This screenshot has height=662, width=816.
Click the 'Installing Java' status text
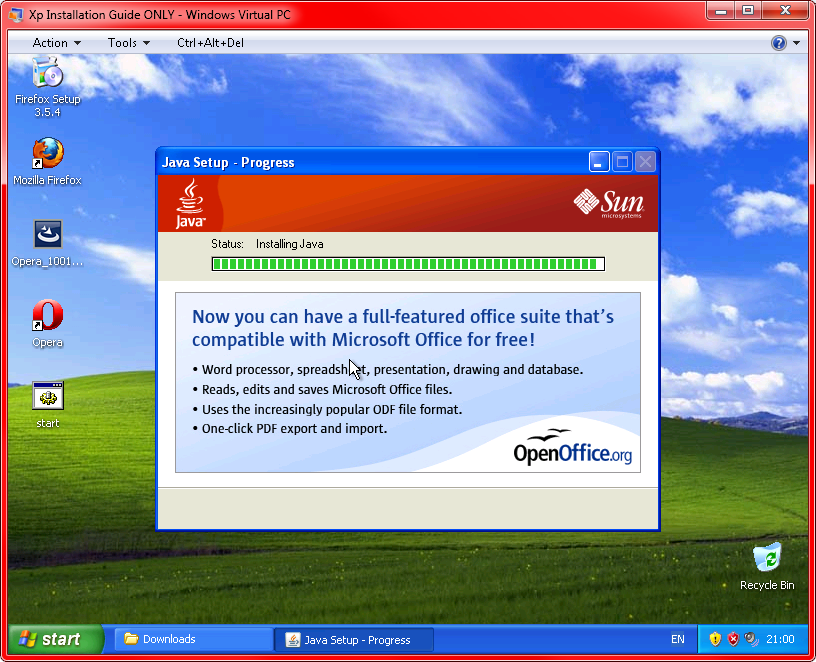pos(289,244)
